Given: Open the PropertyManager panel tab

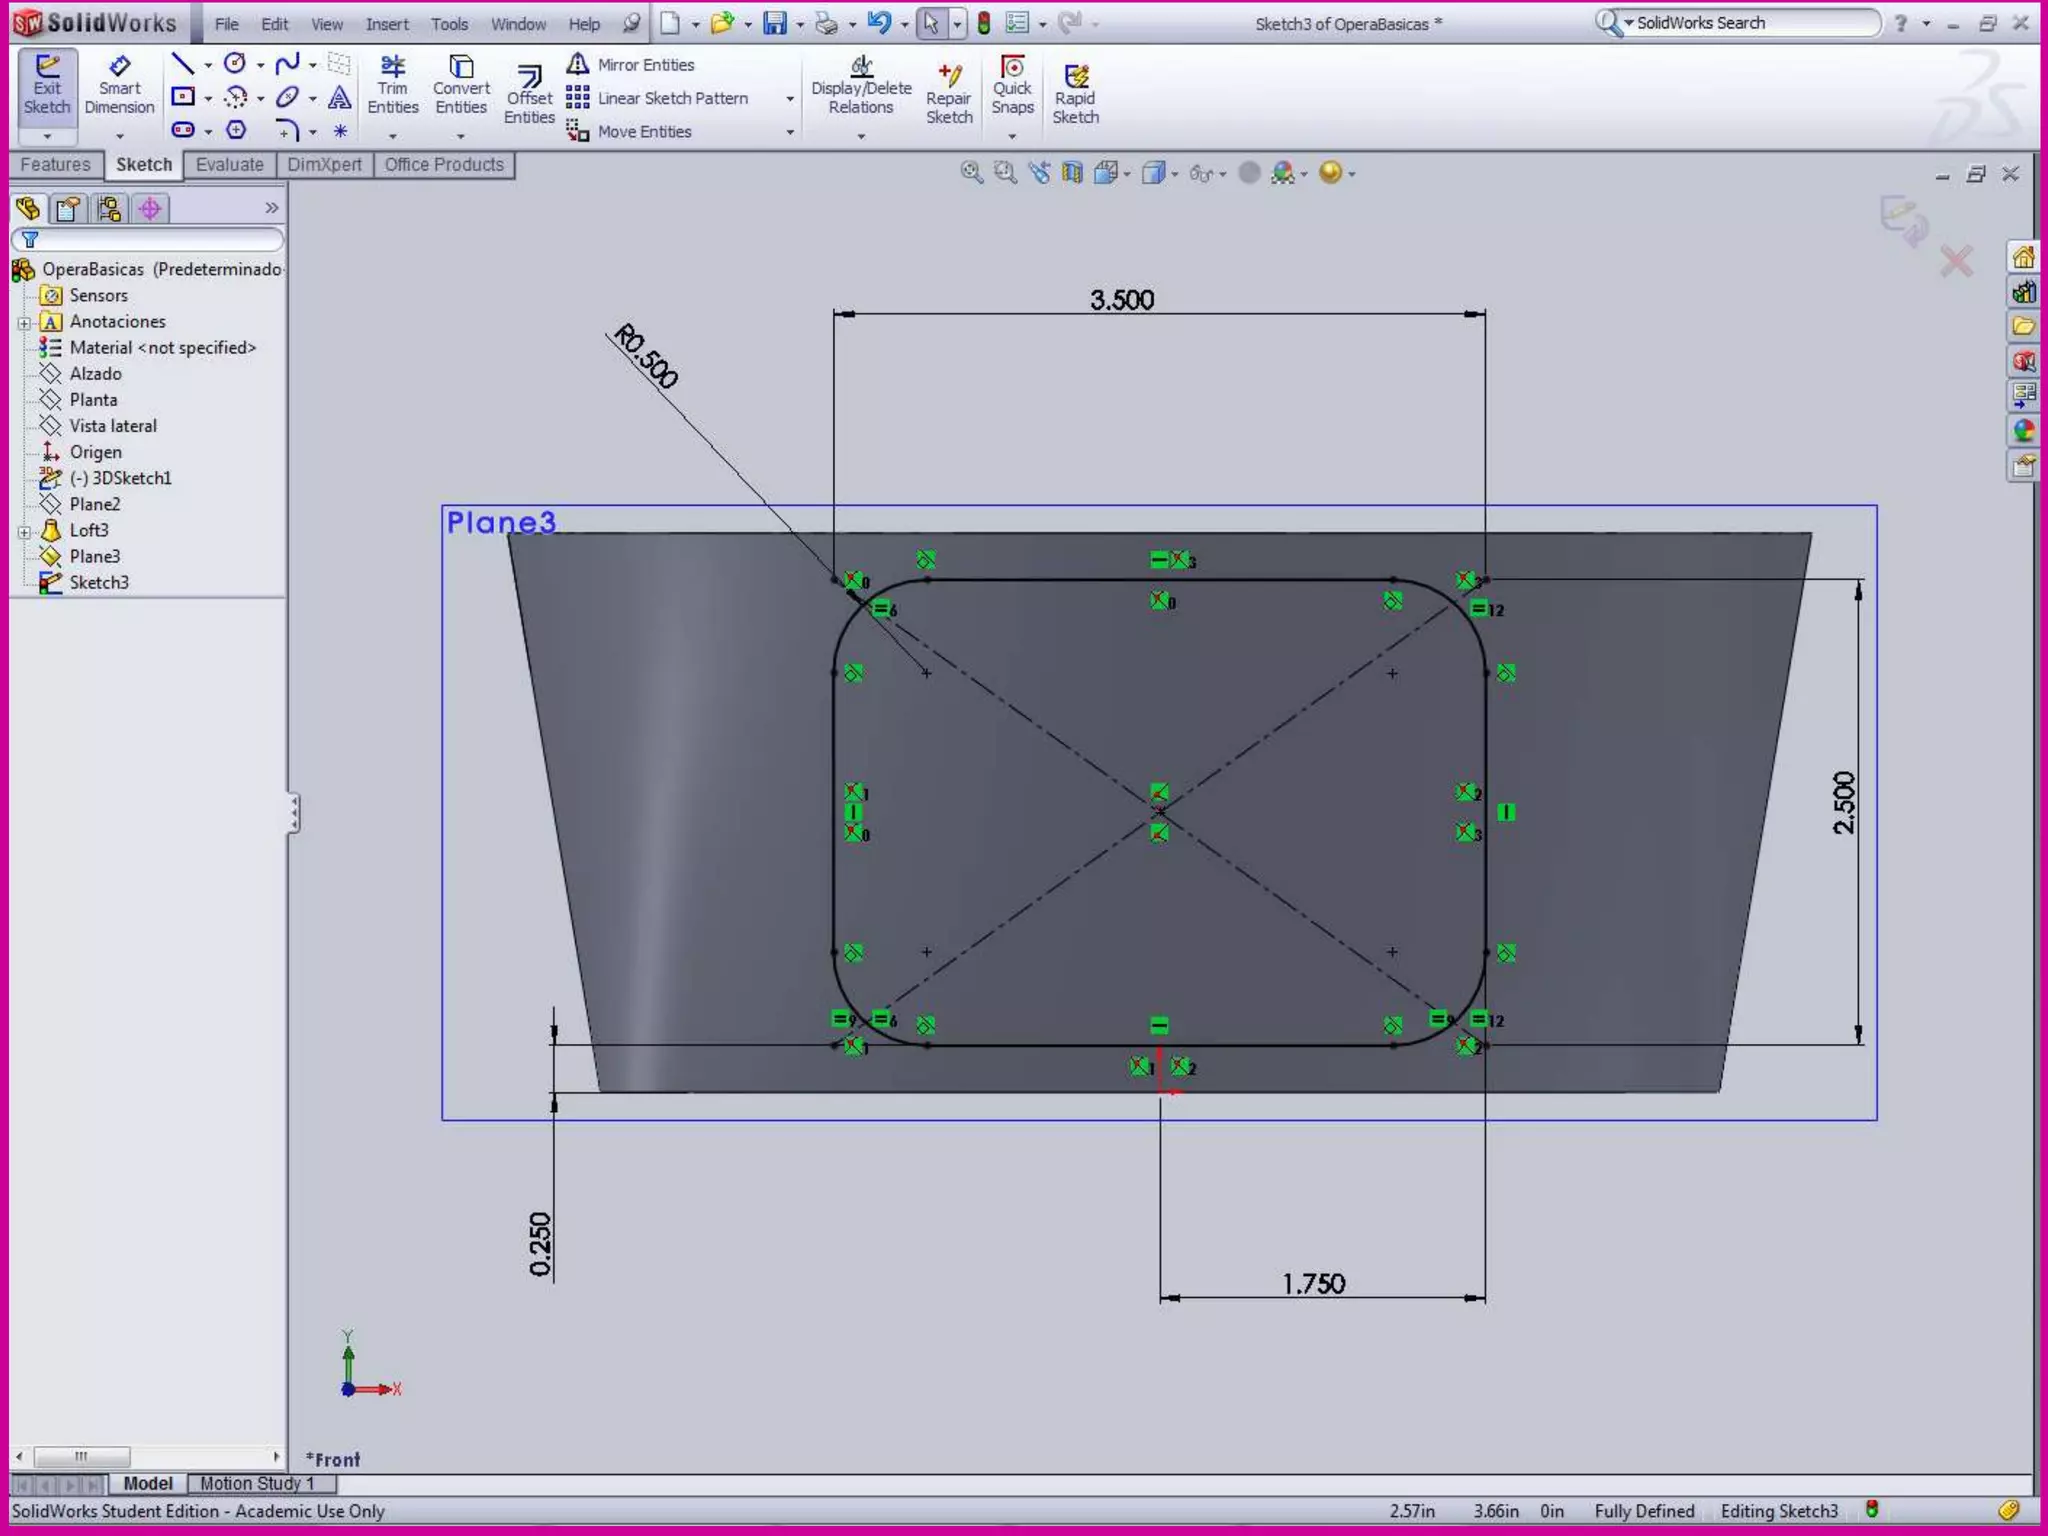Looking at the screenshot, I should 68,208.
